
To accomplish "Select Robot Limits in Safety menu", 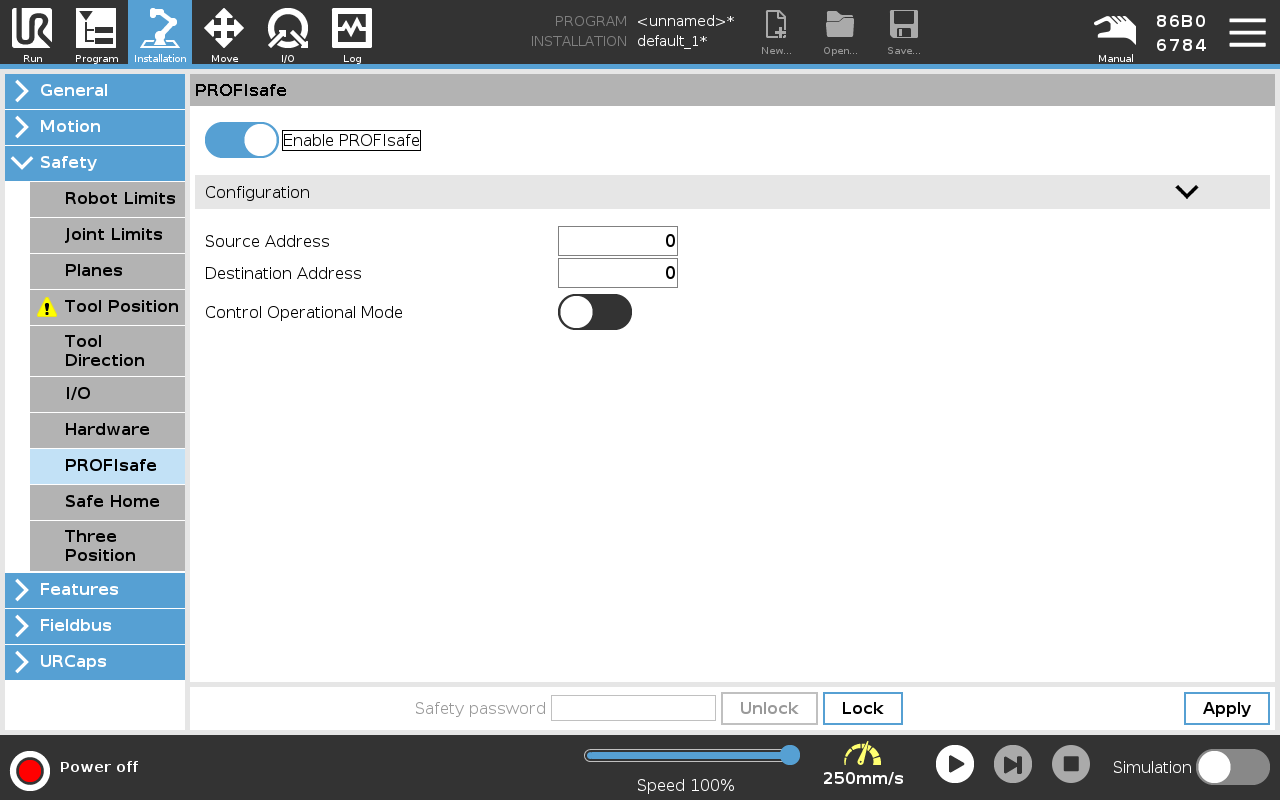I will coord(107,199).
